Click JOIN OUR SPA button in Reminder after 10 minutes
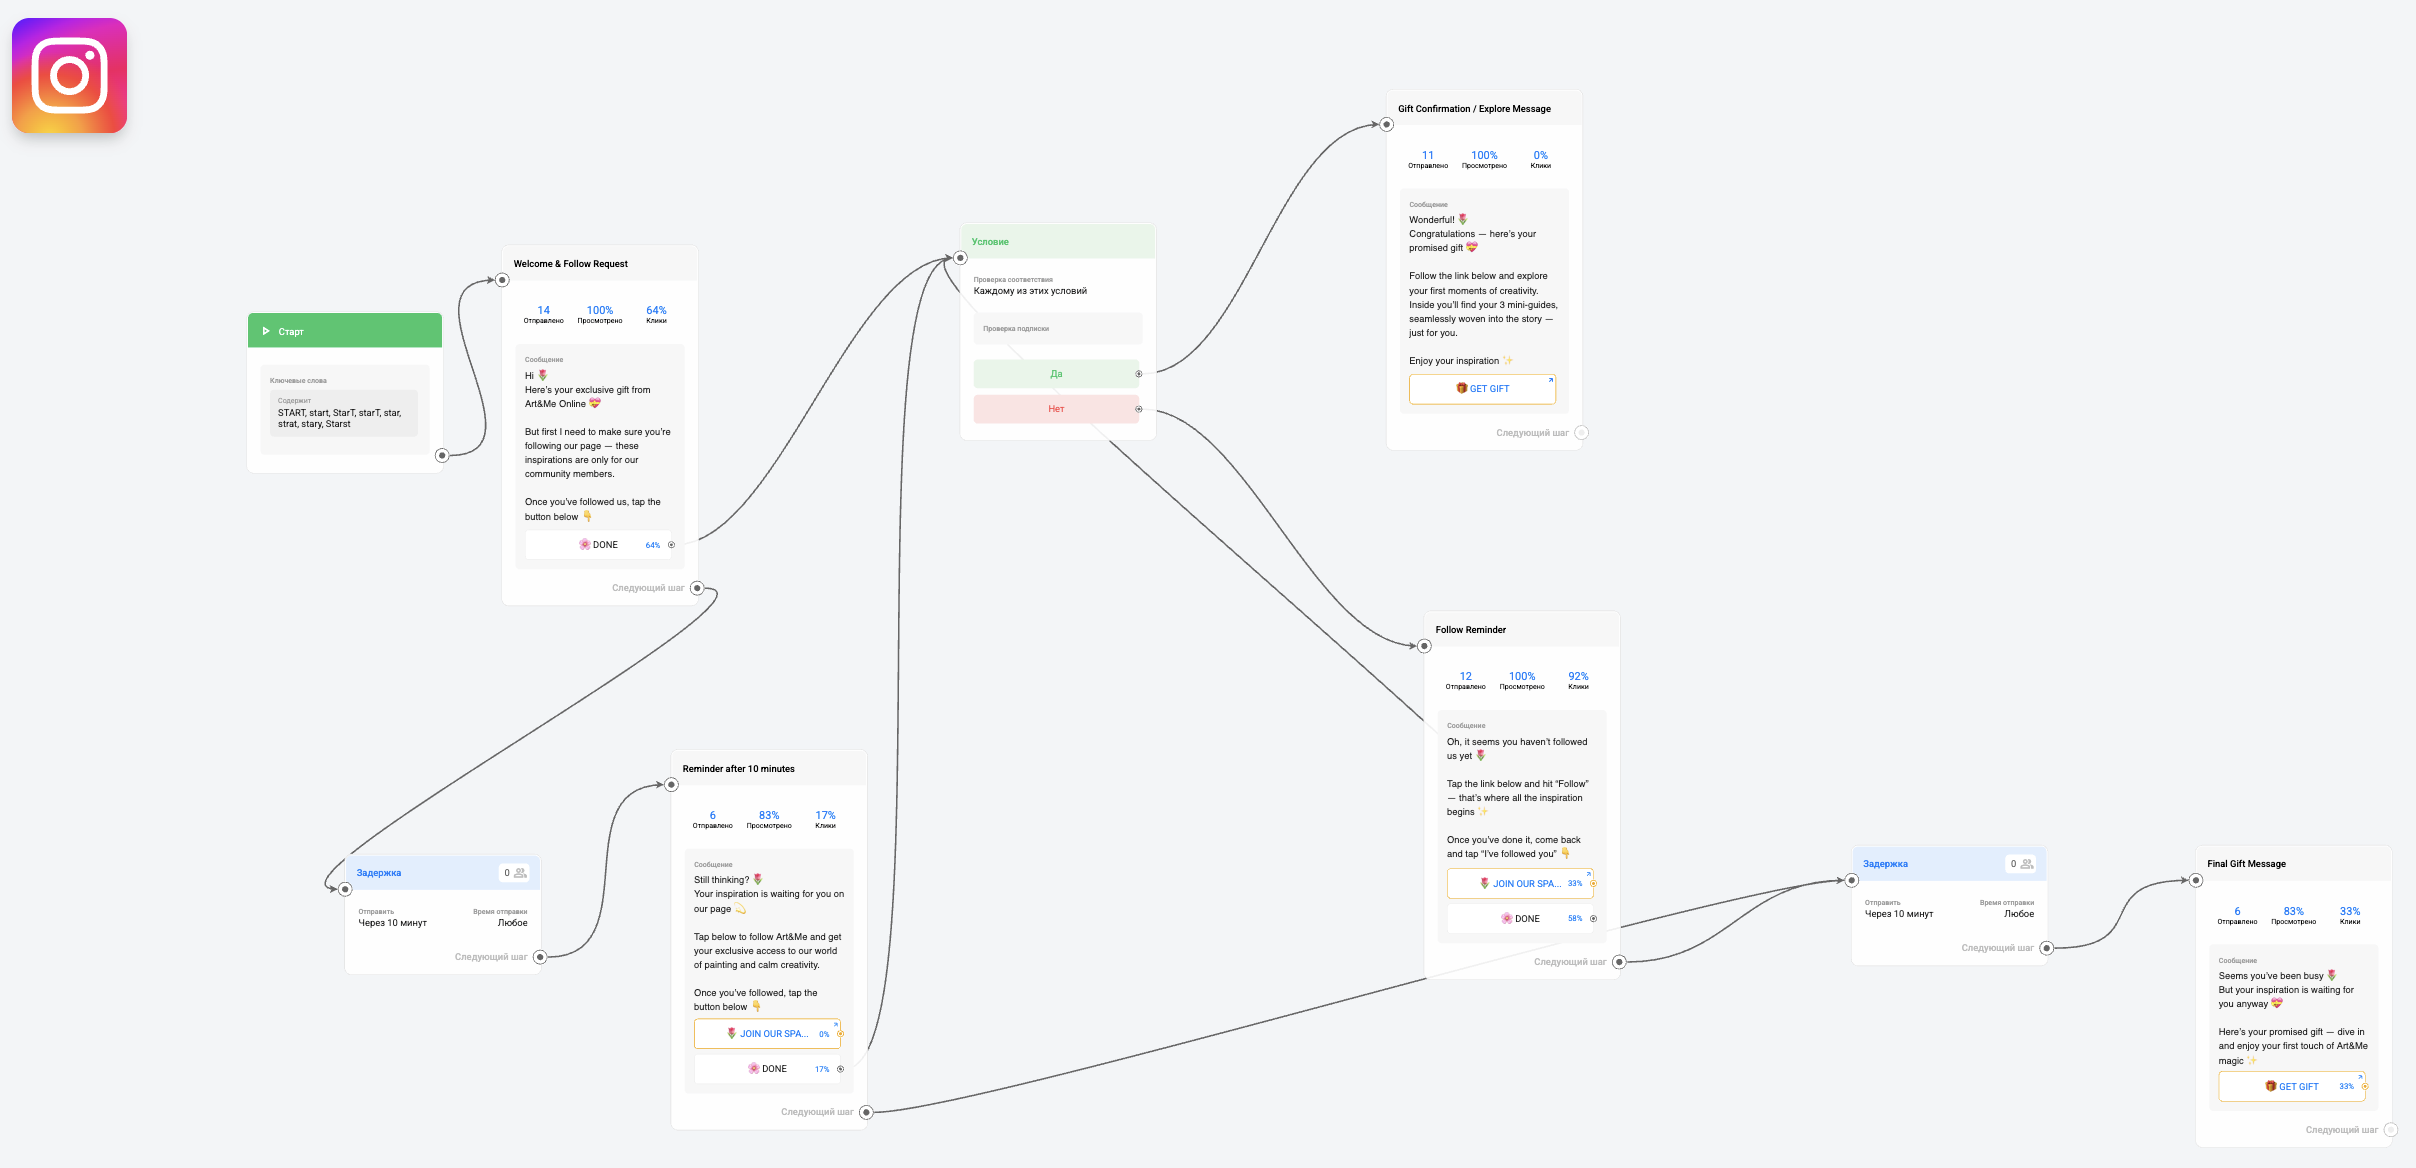The width and height of the screenshot is (2416, 1168). click(x=767, y=1034)
